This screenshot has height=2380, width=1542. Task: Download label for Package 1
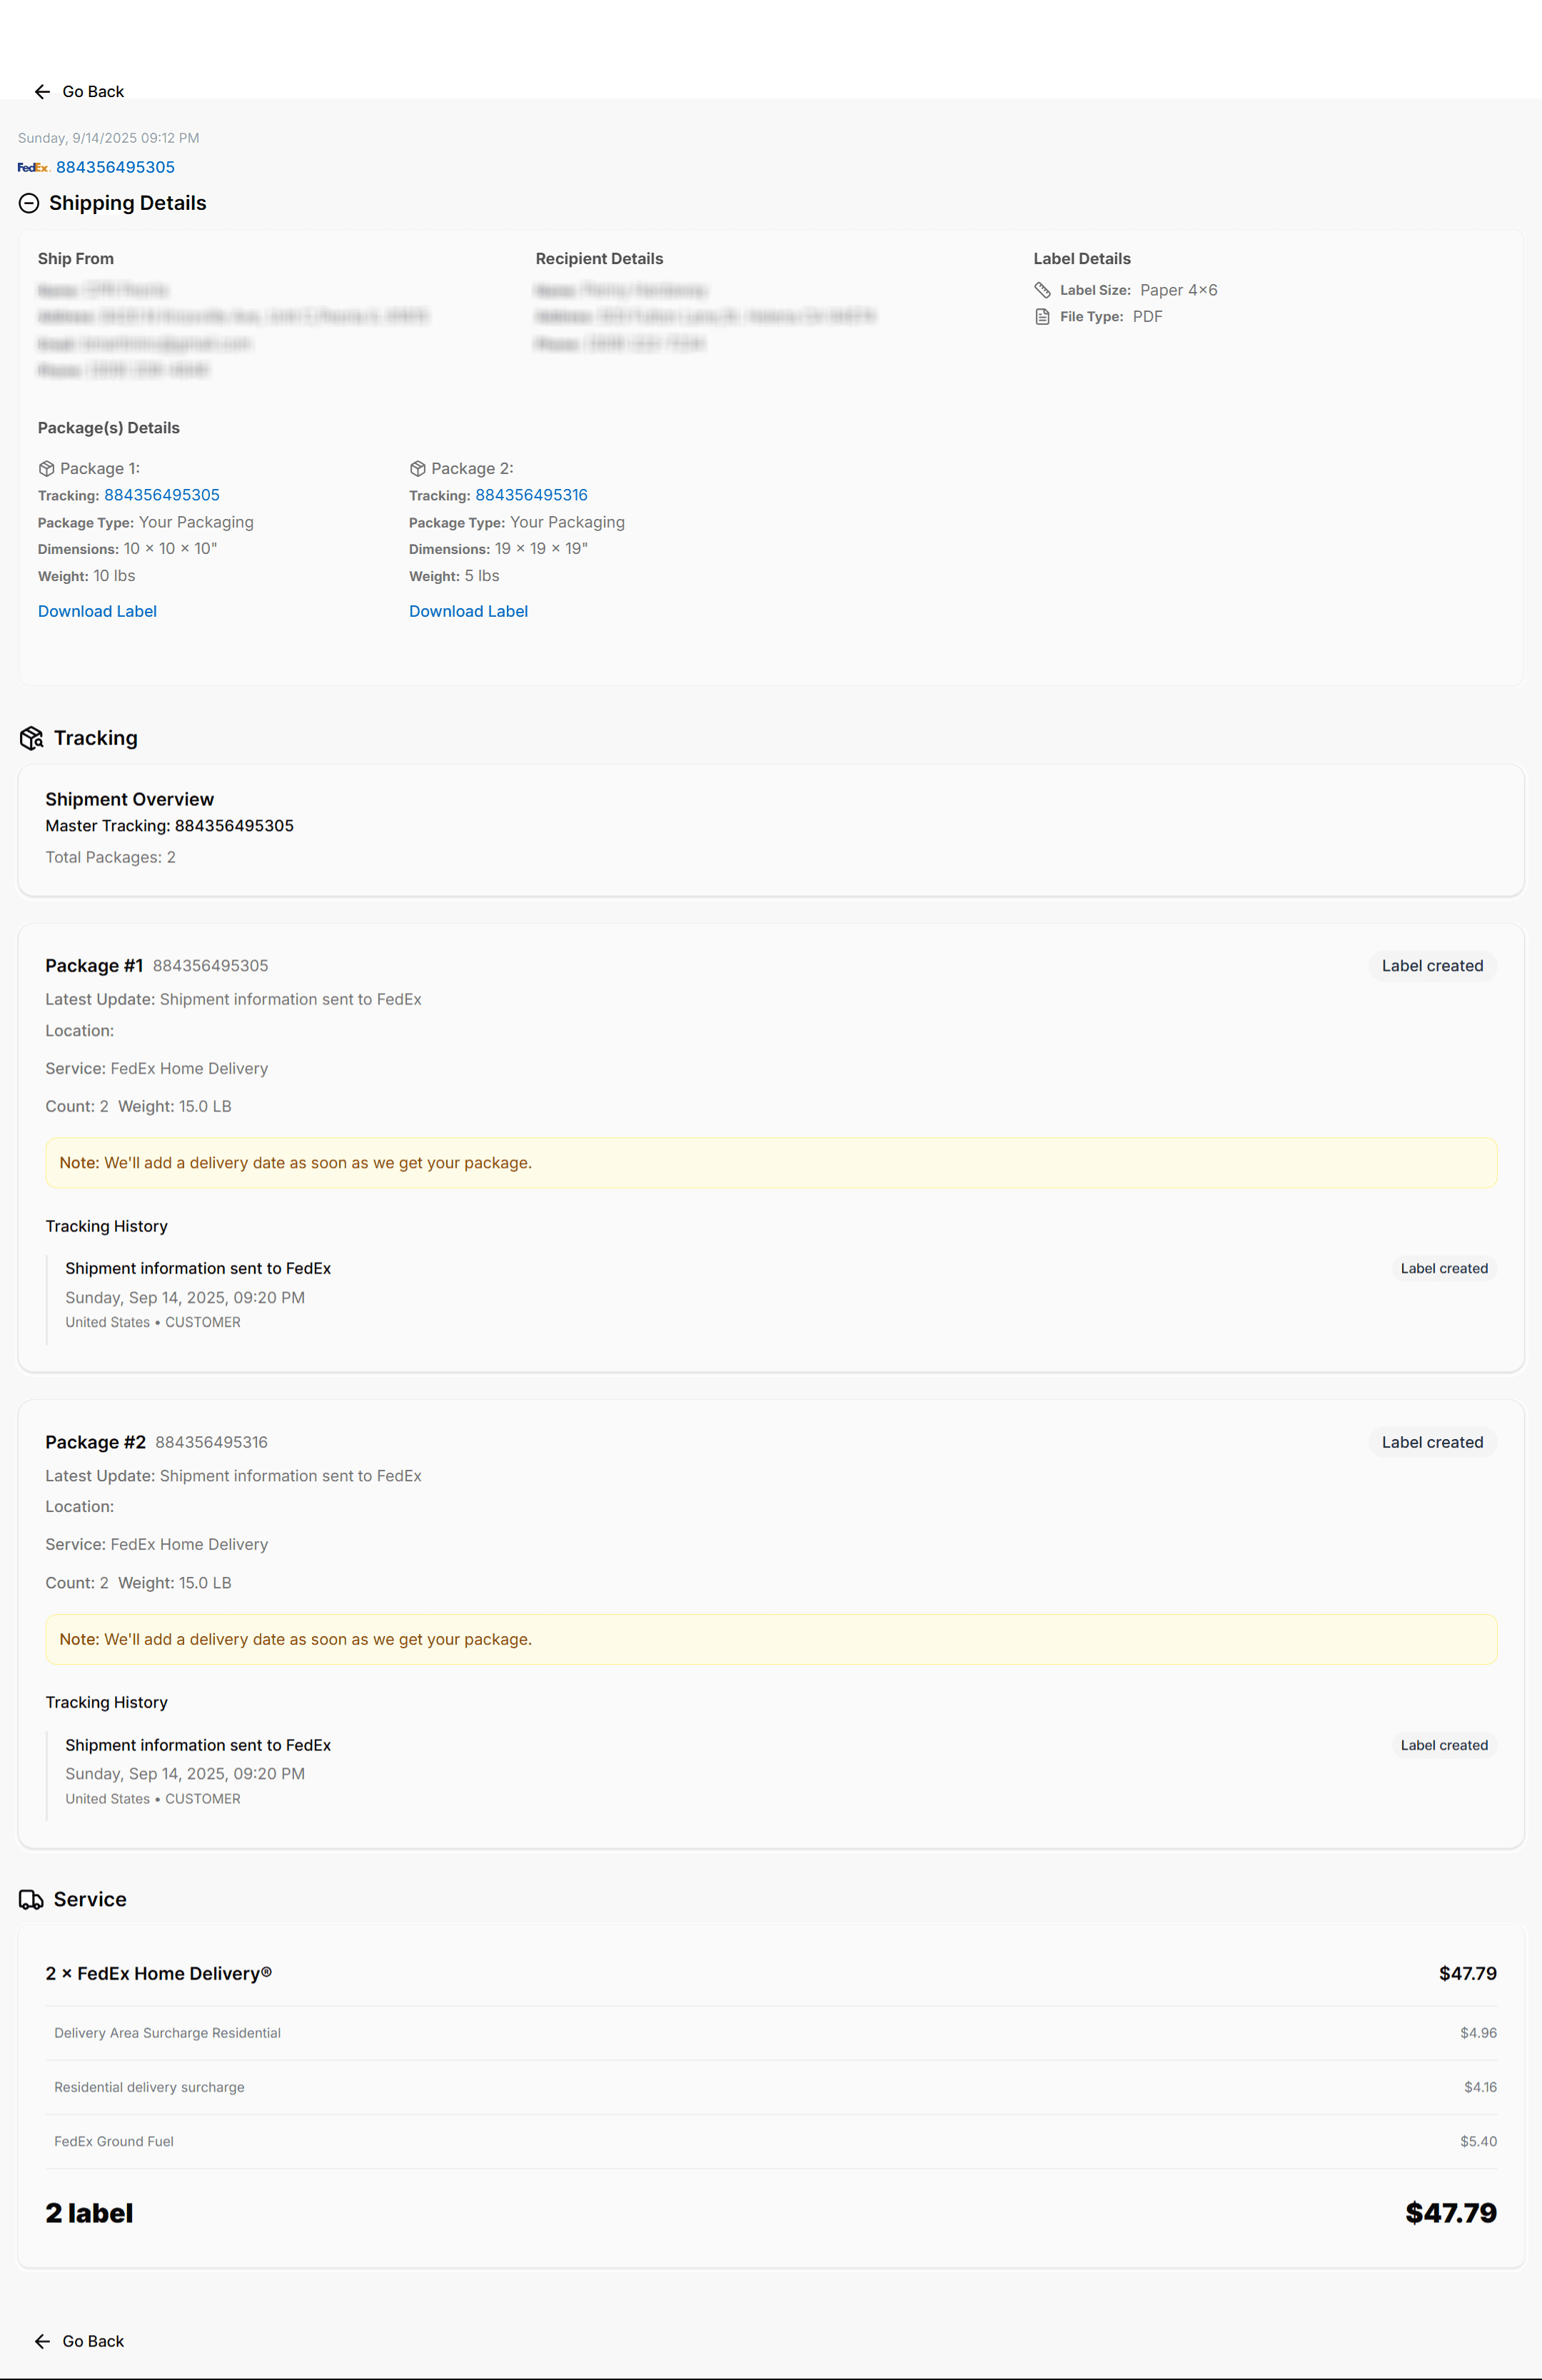click(97, 611)
